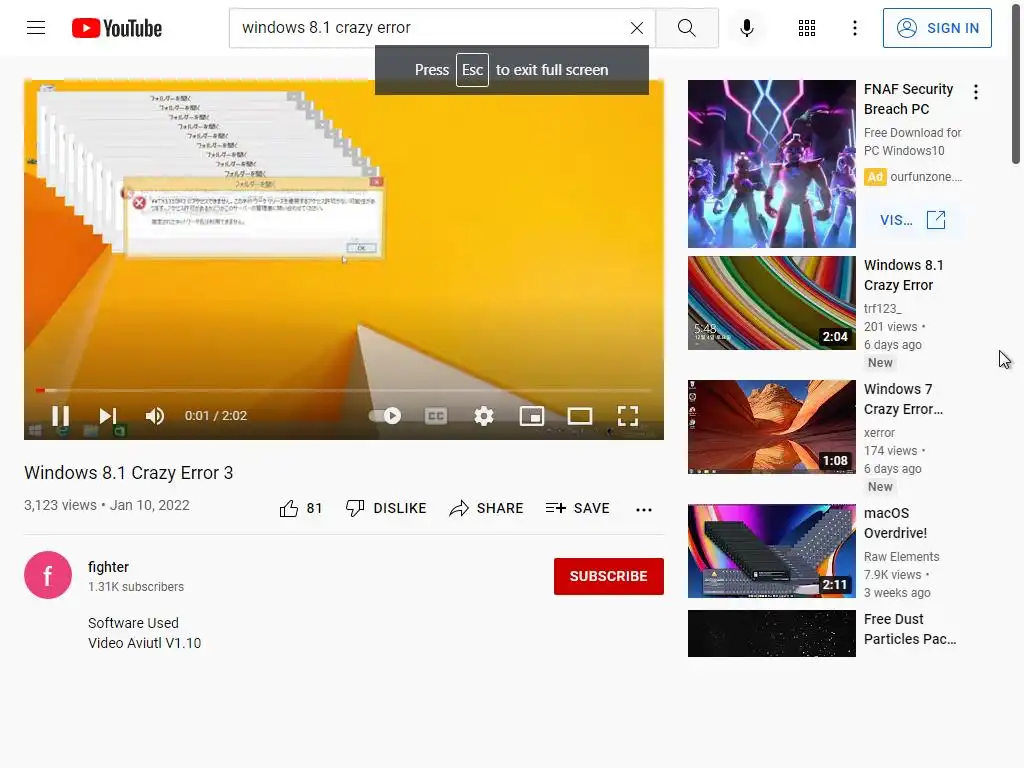
Task: Clear the search box with X
Action: coord(637,28)
